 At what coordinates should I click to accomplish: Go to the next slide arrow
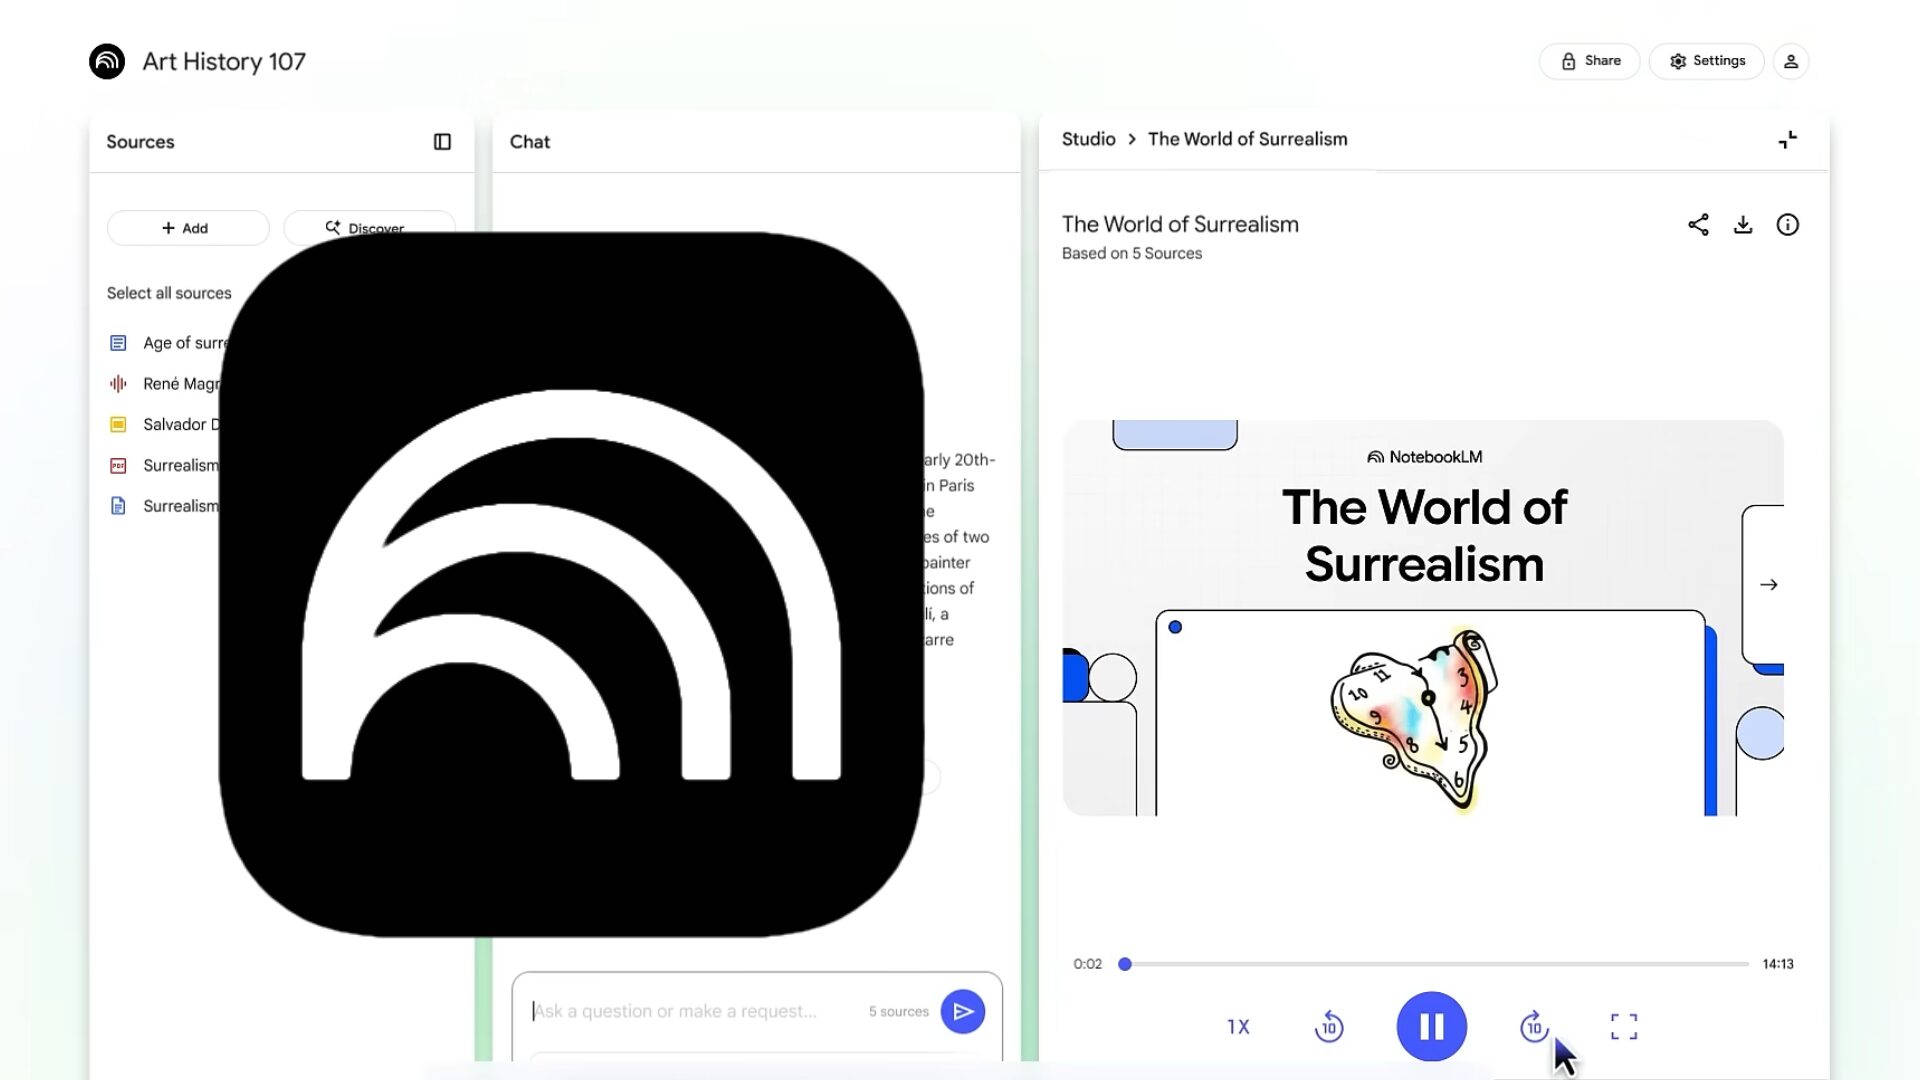(x=1768, y=585)
